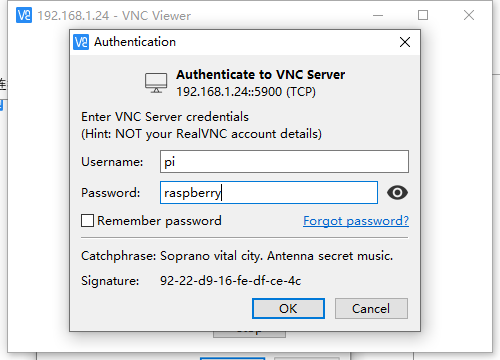Focus the Username field containing pi

click(284, 162)
